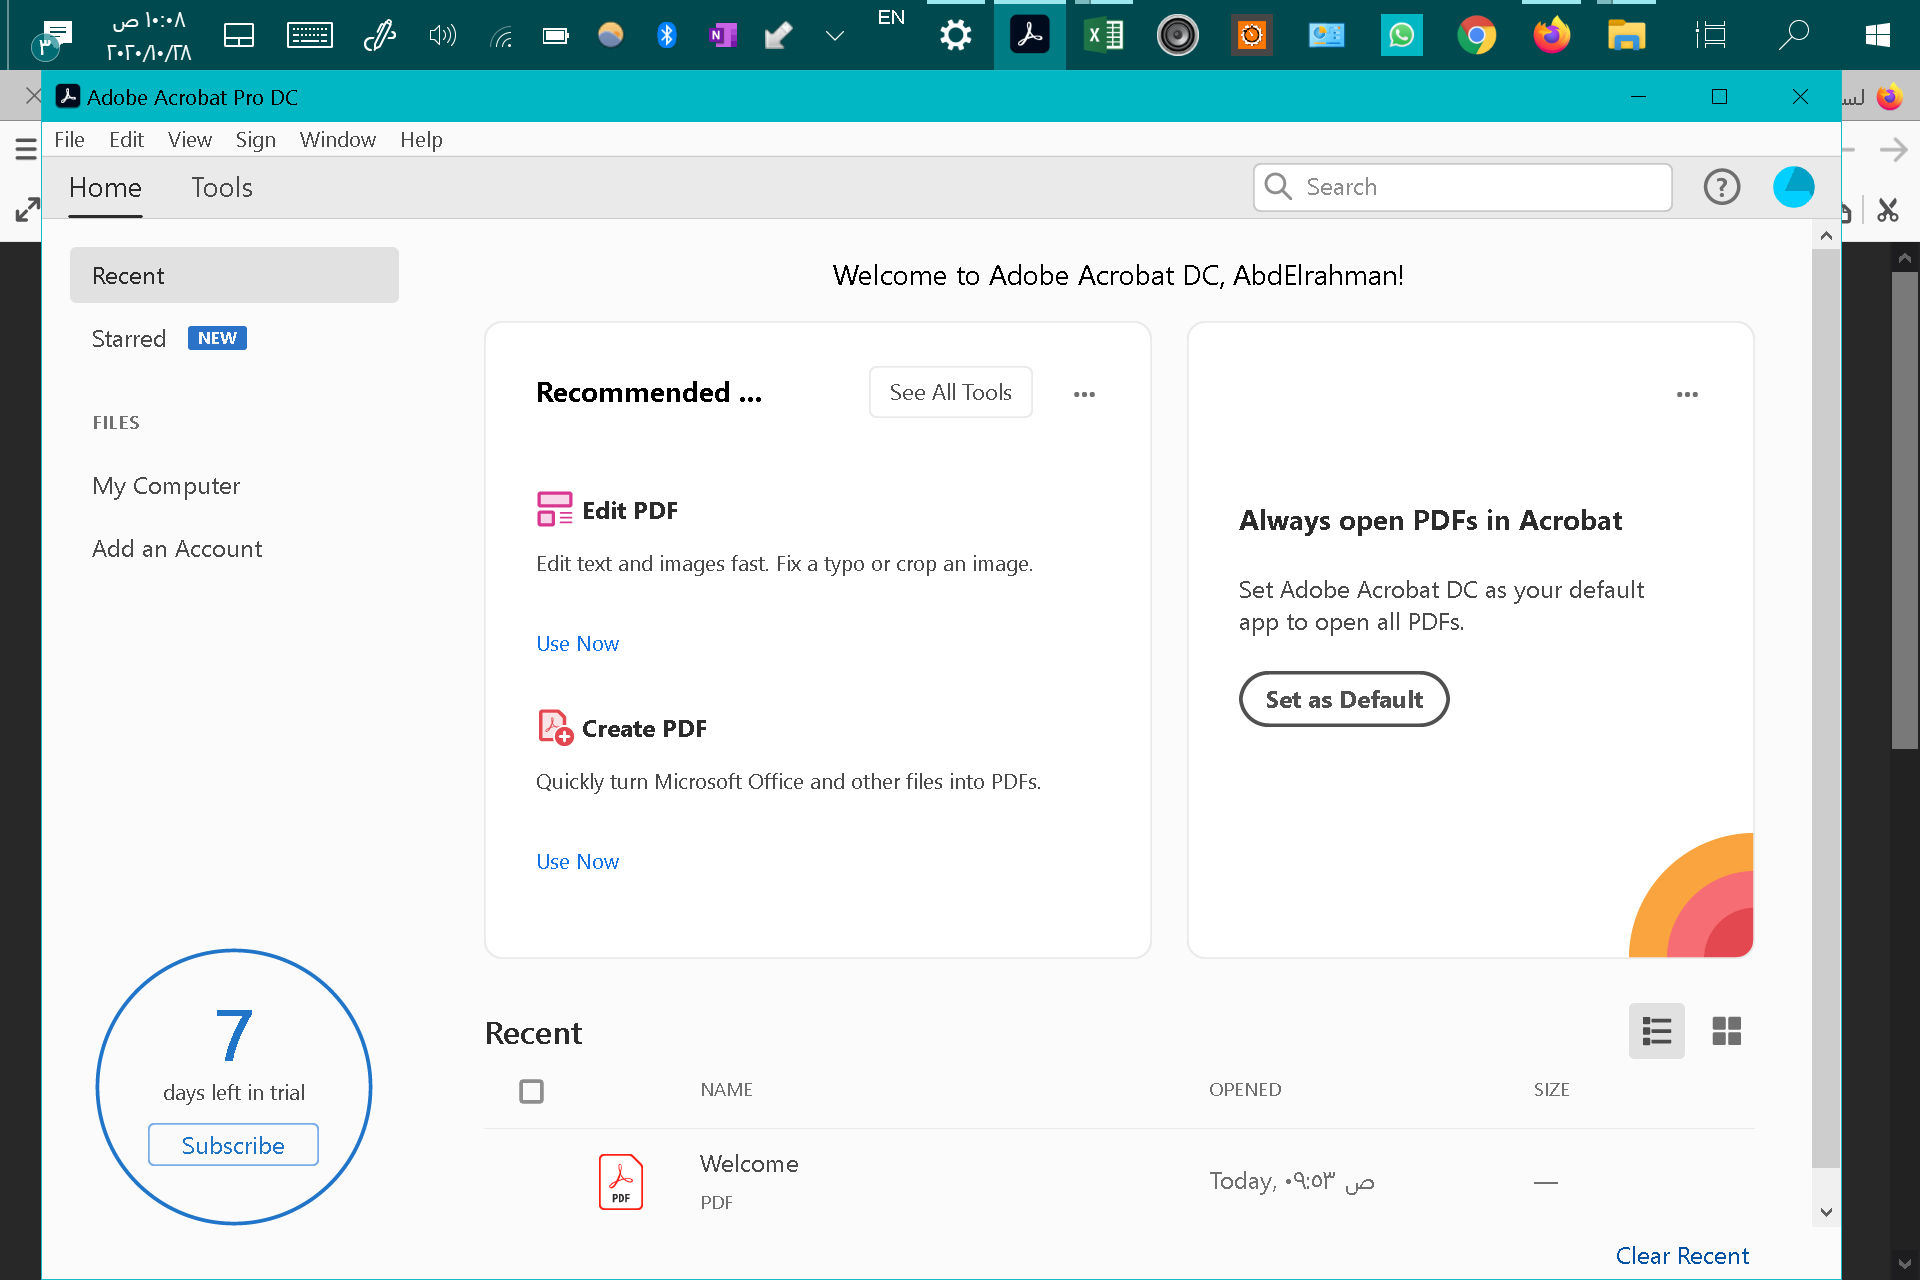Open the Window menu

pos(337,140)
